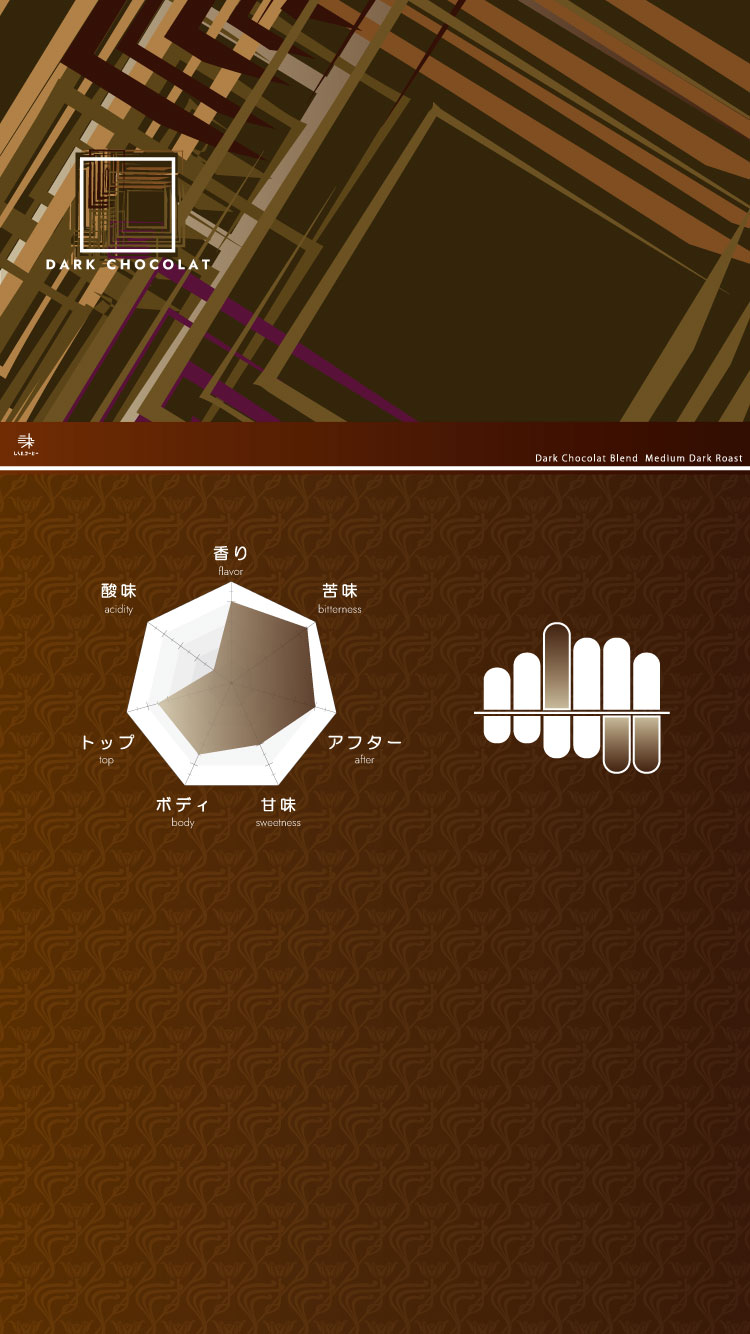Image resolution: width=750 pixels, height=1334 pixels.
Task: Click the horizontal divider line through the bars
Action: 572,713
